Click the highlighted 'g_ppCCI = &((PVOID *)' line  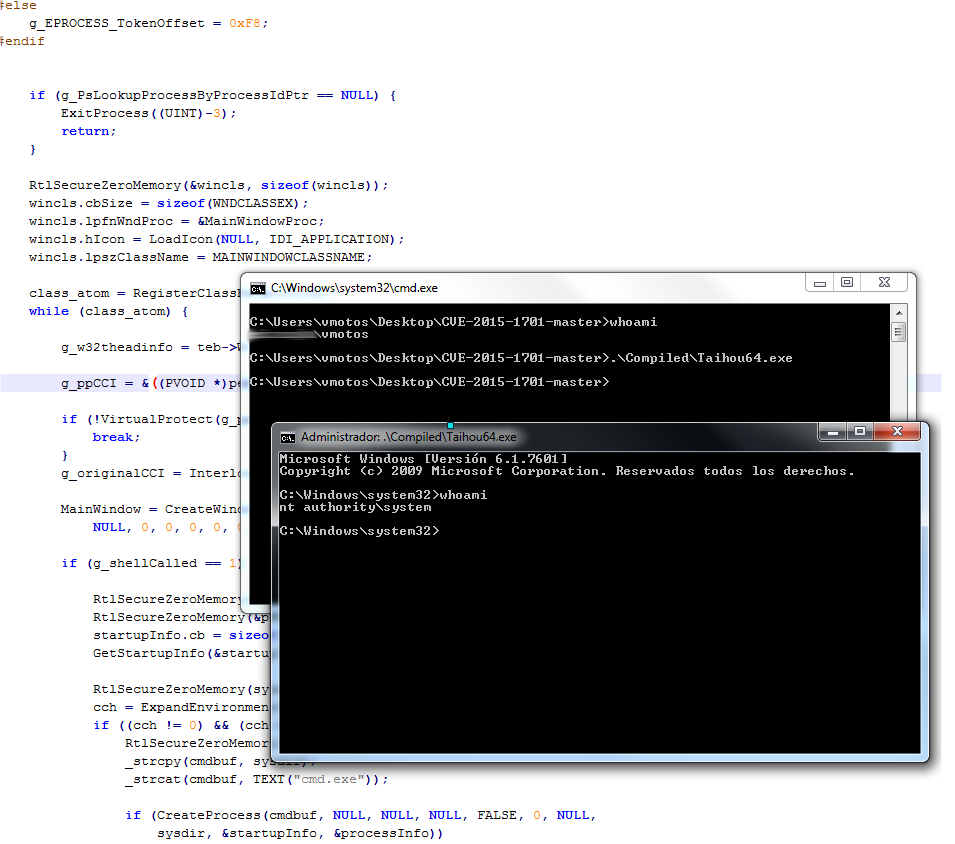pyautogui.click(x=151, y=384)
